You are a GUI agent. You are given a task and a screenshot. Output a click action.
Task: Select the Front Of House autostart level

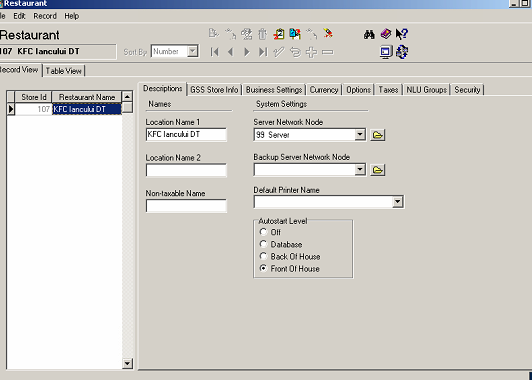263,268
